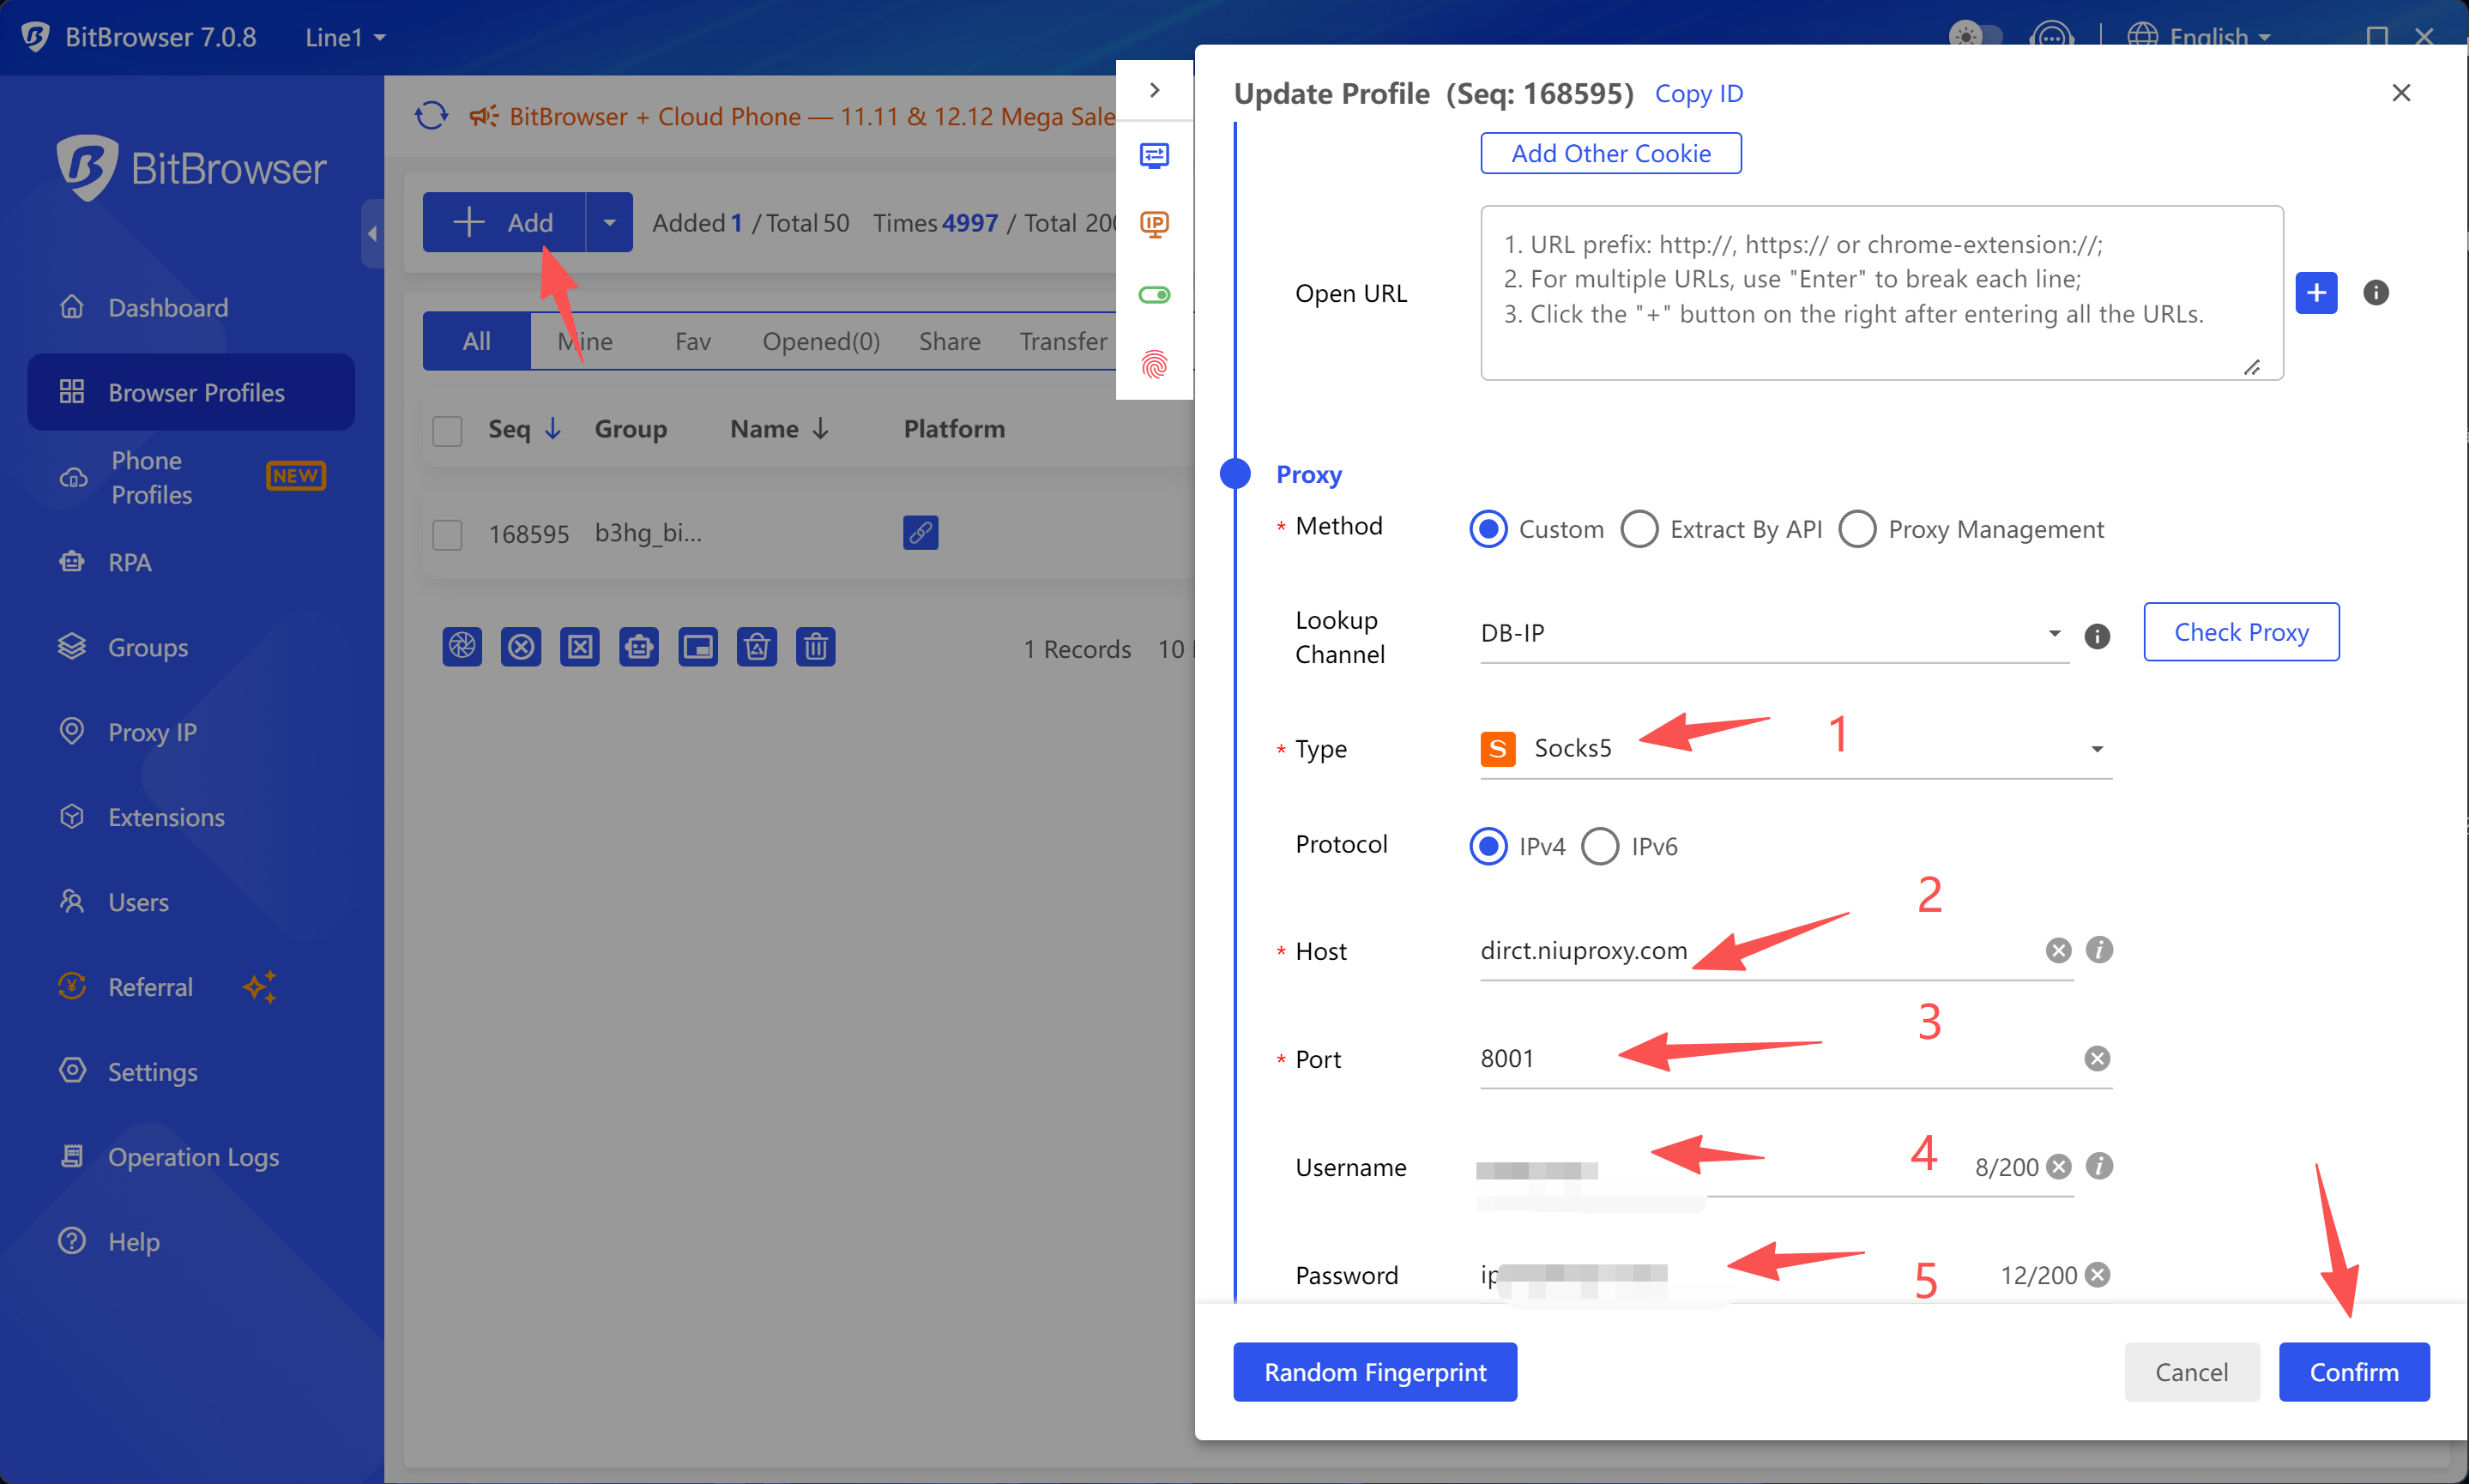The image size is (2469, 1484).
Task: Click the info icon beside Open URL
Action: [2376, 292]
